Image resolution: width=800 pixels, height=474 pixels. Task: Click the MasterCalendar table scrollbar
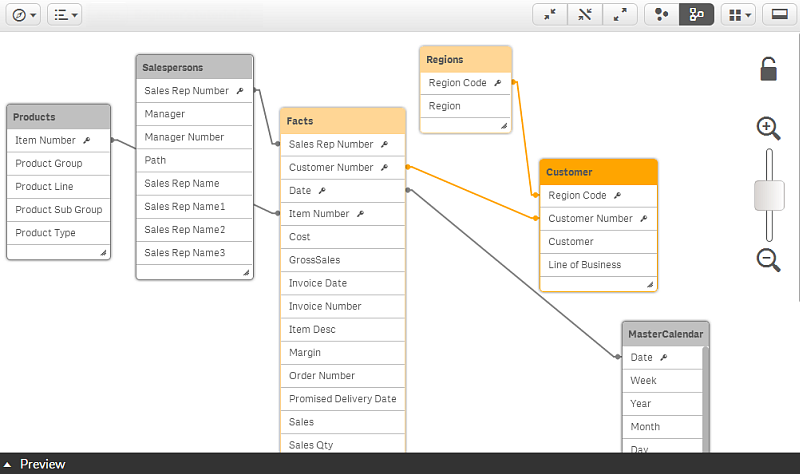(706, 400)
